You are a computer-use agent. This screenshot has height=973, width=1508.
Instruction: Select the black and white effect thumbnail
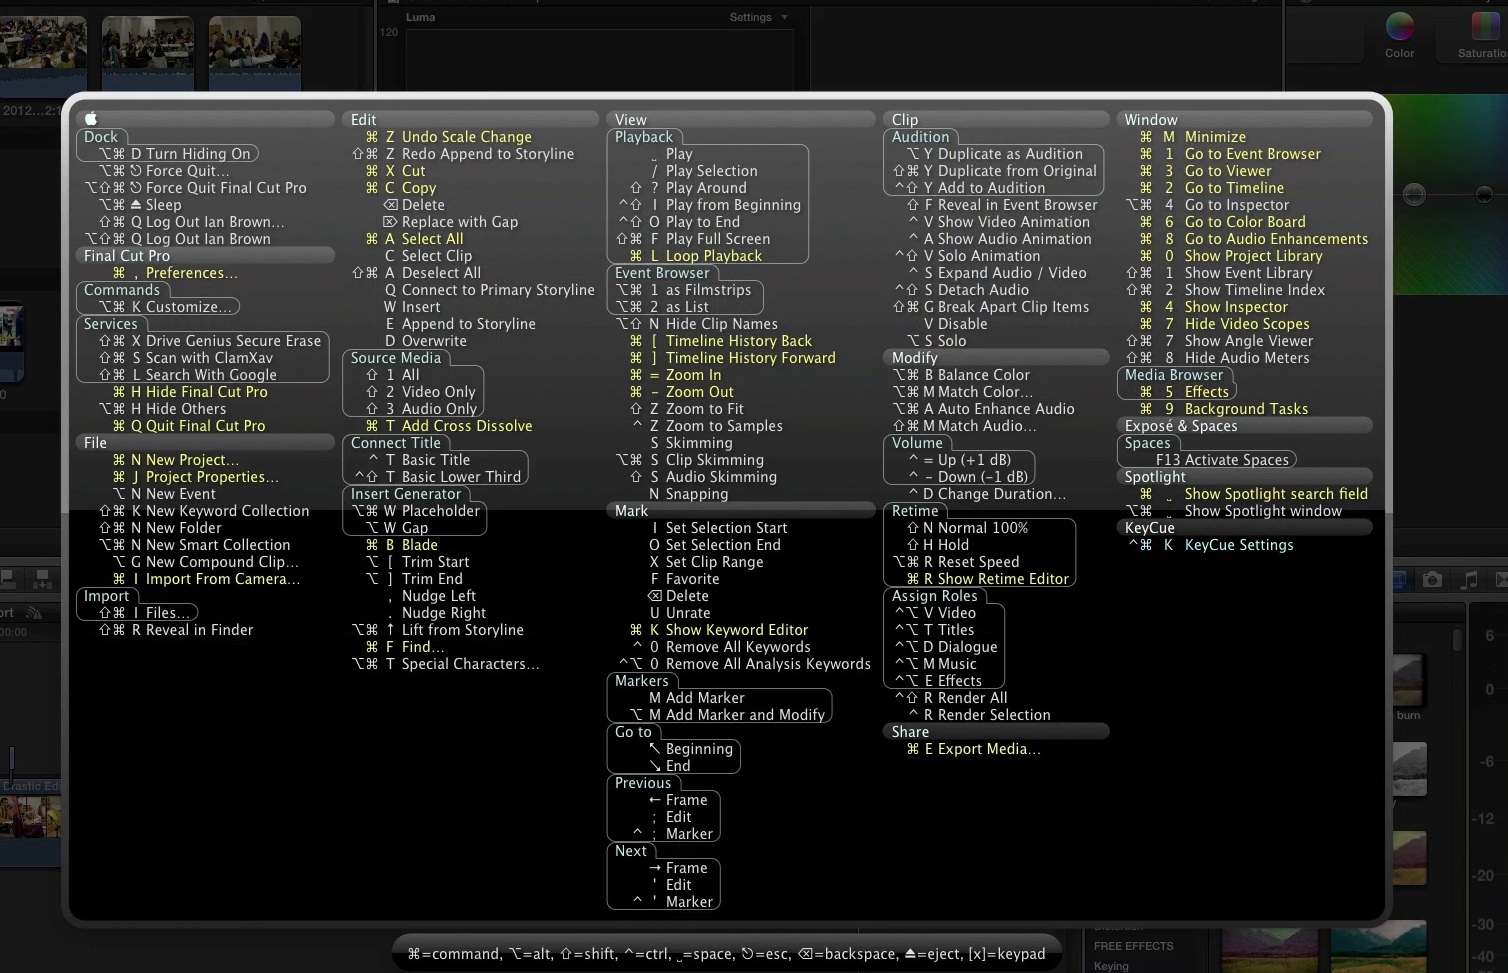[x=1408, y=769]
